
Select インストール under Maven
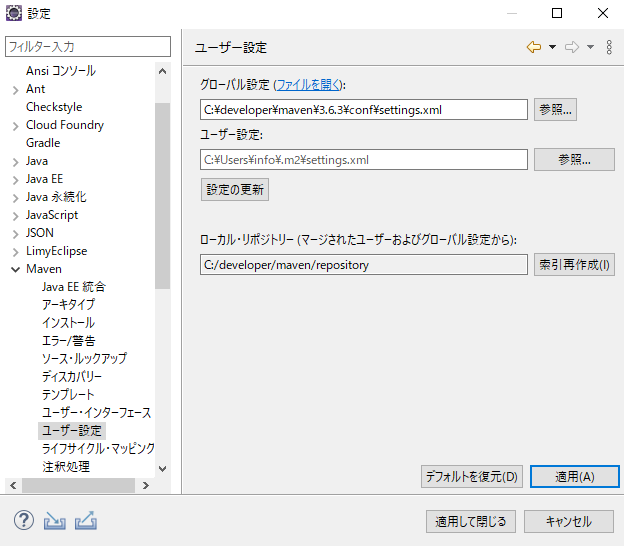click(68, 322)
